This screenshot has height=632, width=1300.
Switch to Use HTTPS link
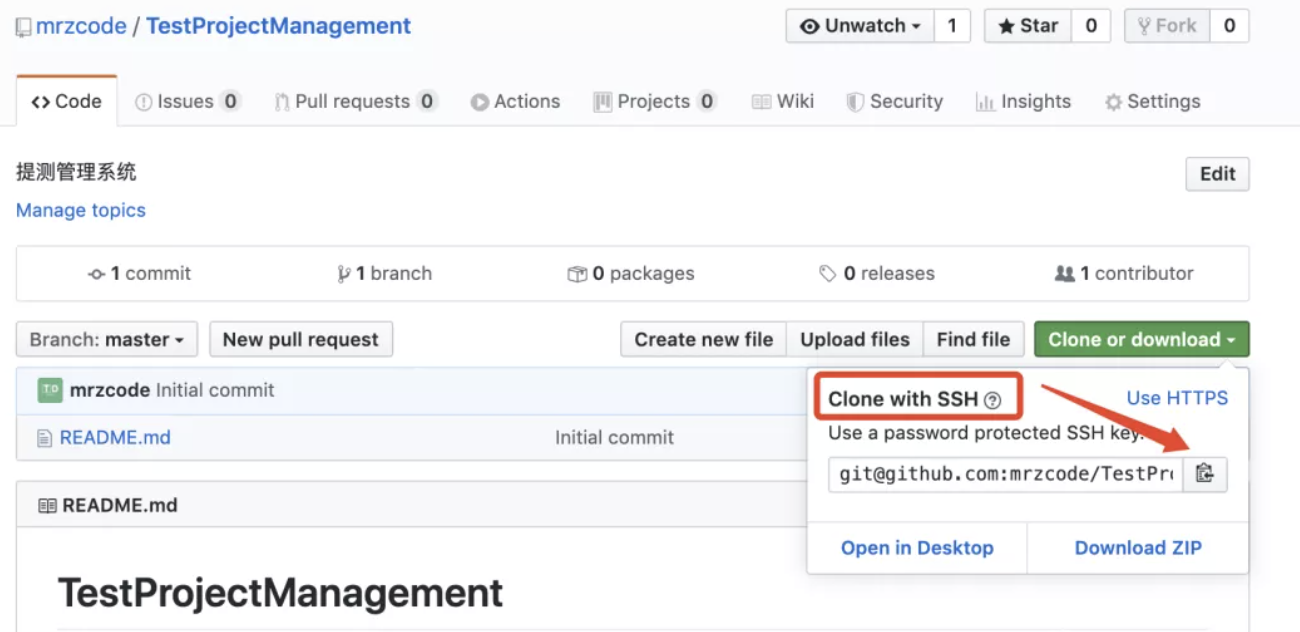tap(1177, 398)
